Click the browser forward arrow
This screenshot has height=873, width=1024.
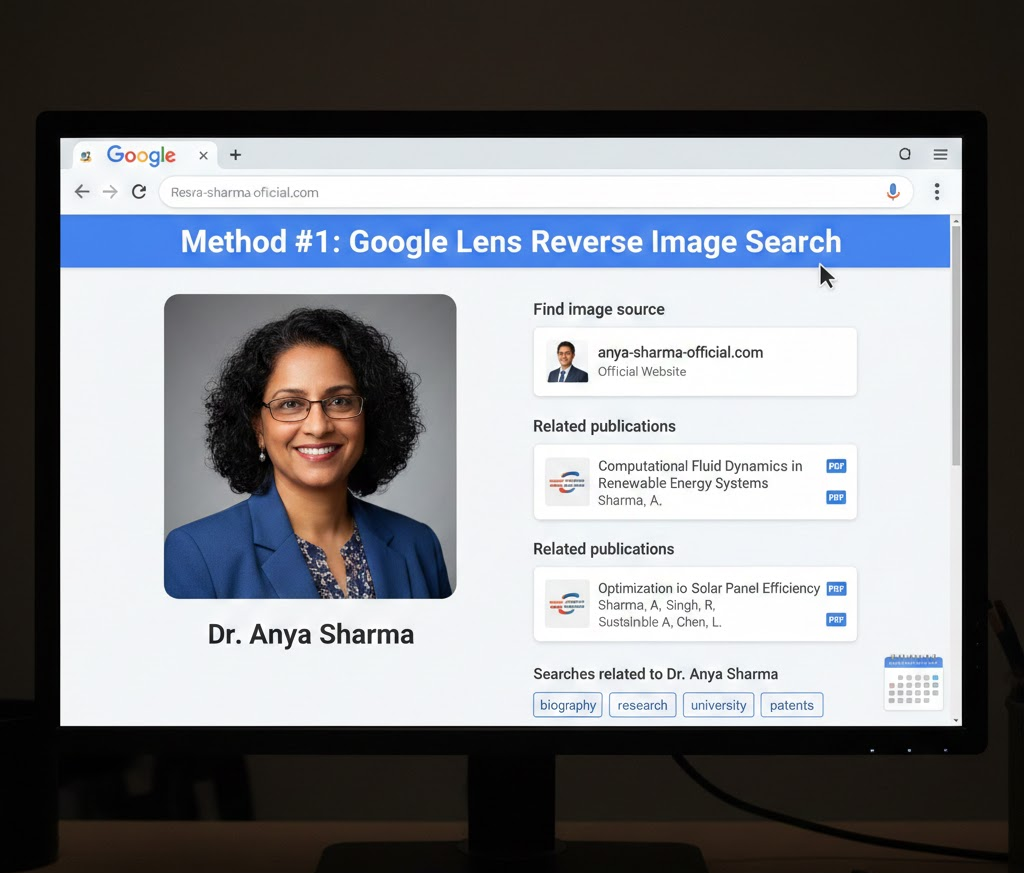point(110,192)
